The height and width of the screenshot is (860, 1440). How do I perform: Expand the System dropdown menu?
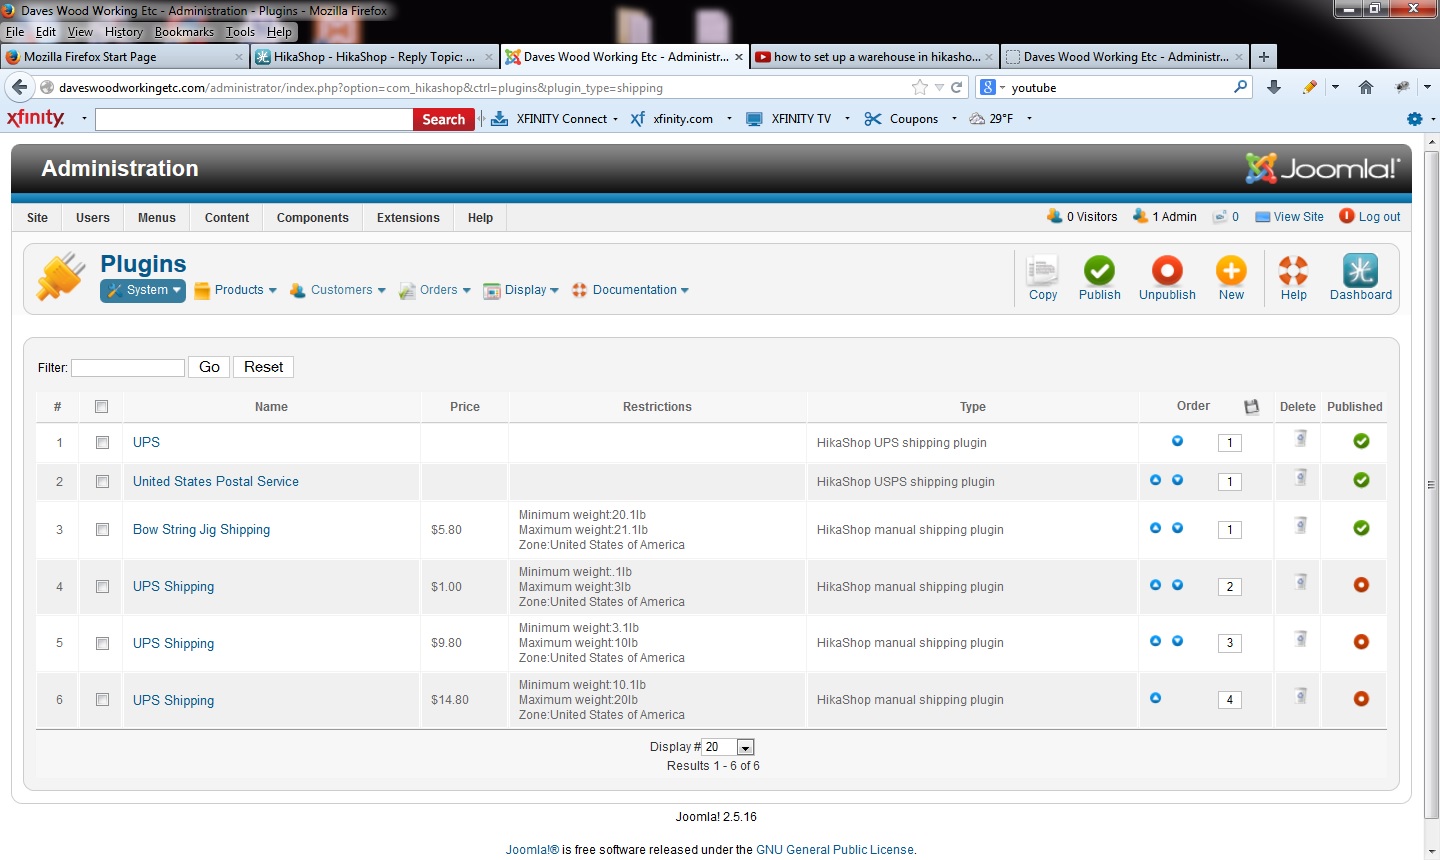tap(143, 290)
